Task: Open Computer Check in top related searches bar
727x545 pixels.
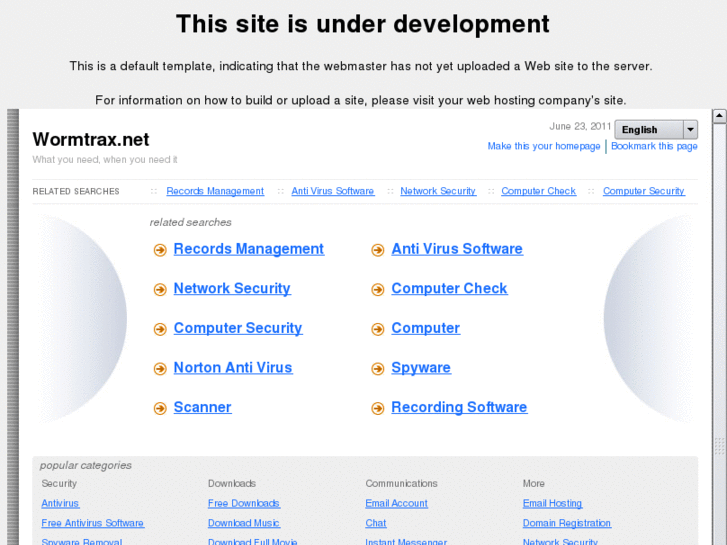Action: coord(539,191)
